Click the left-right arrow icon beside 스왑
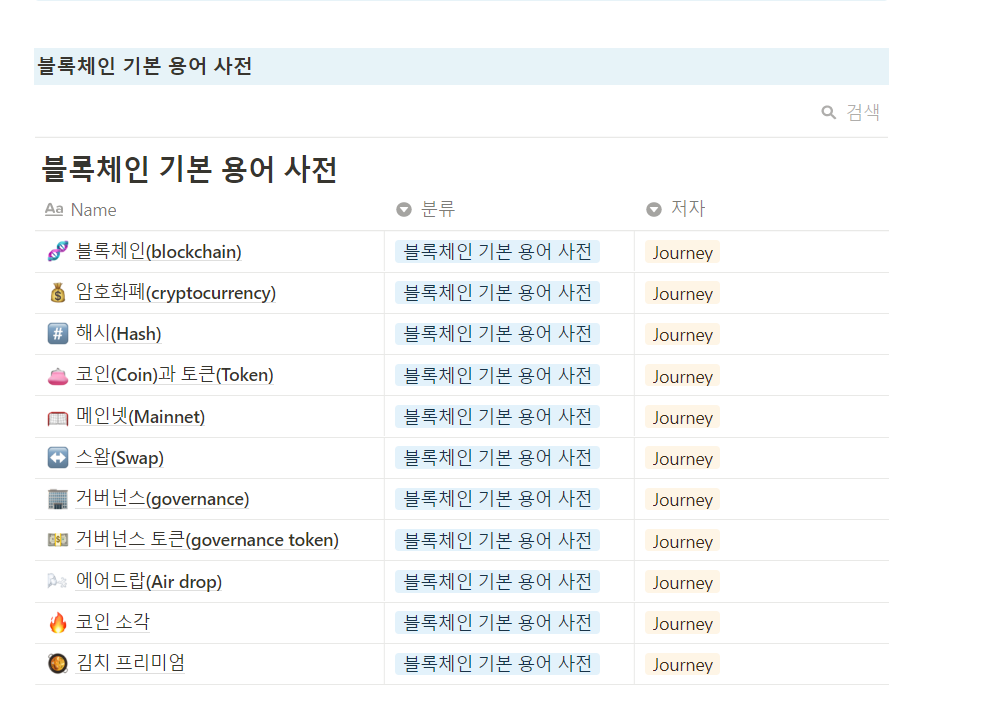The height and width of the screenshot is (721, 996). pyautogui.click(x=58, y=457)
